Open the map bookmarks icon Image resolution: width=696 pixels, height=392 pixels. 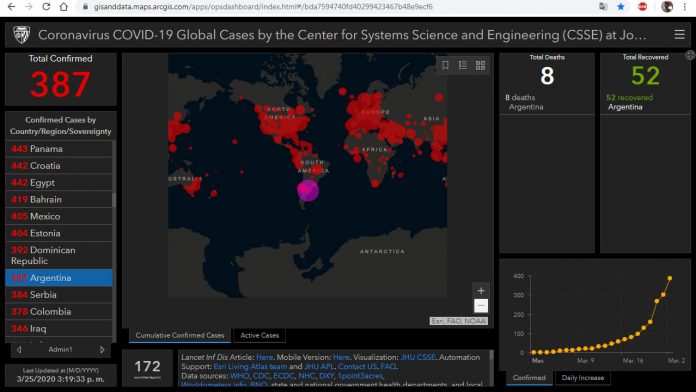tap(445, 65)
